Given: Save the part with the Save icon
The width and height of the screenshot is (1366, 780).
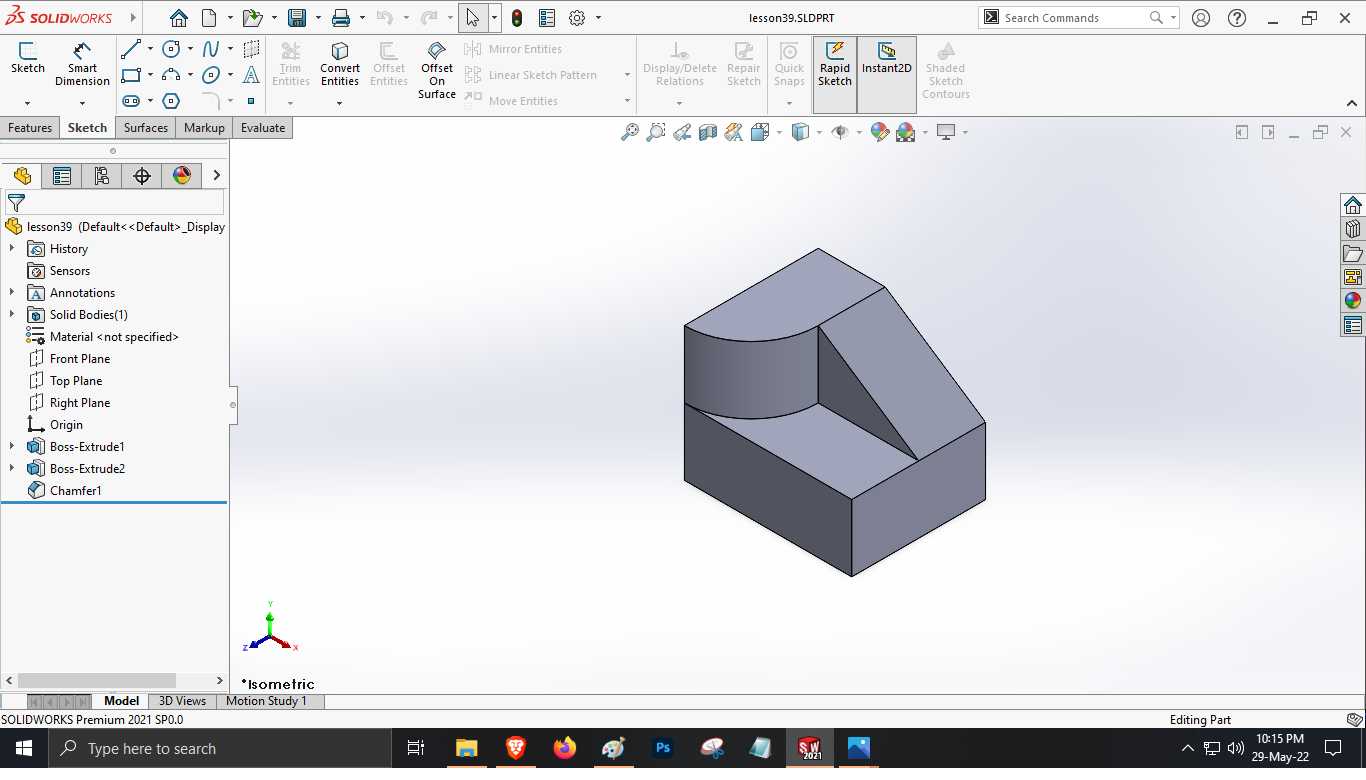Looking at the screenshot, I should [297, 18].
